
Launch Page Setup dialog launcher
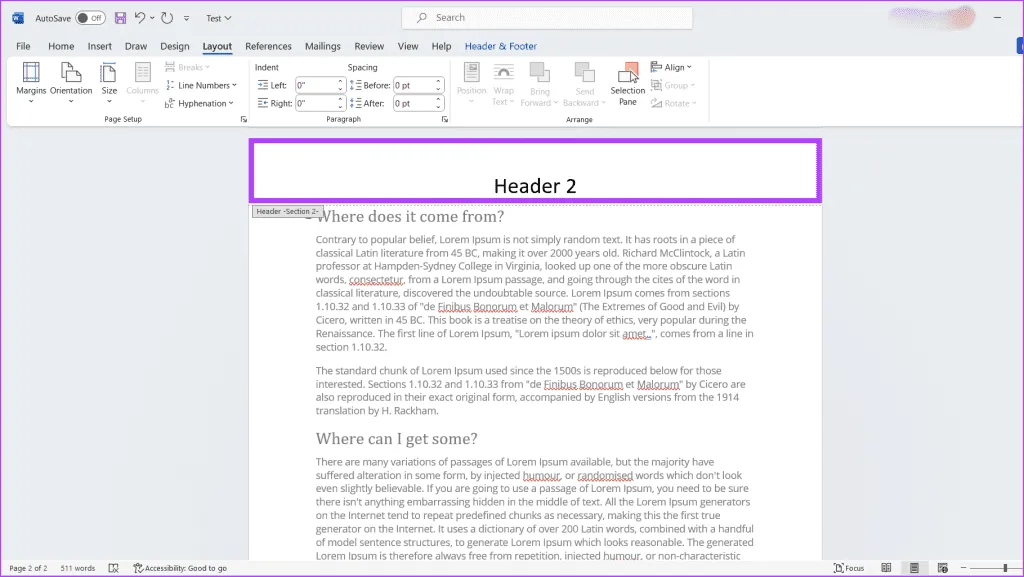click(x=243, y=120)
